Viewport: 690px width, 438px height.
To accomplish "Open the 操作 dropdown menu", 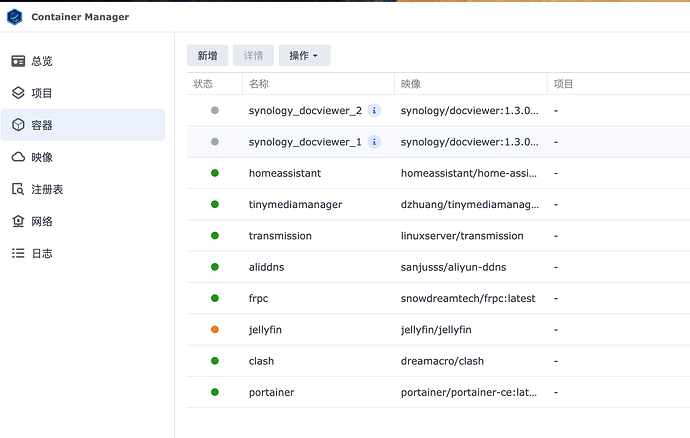I will (x=304, y=55).
